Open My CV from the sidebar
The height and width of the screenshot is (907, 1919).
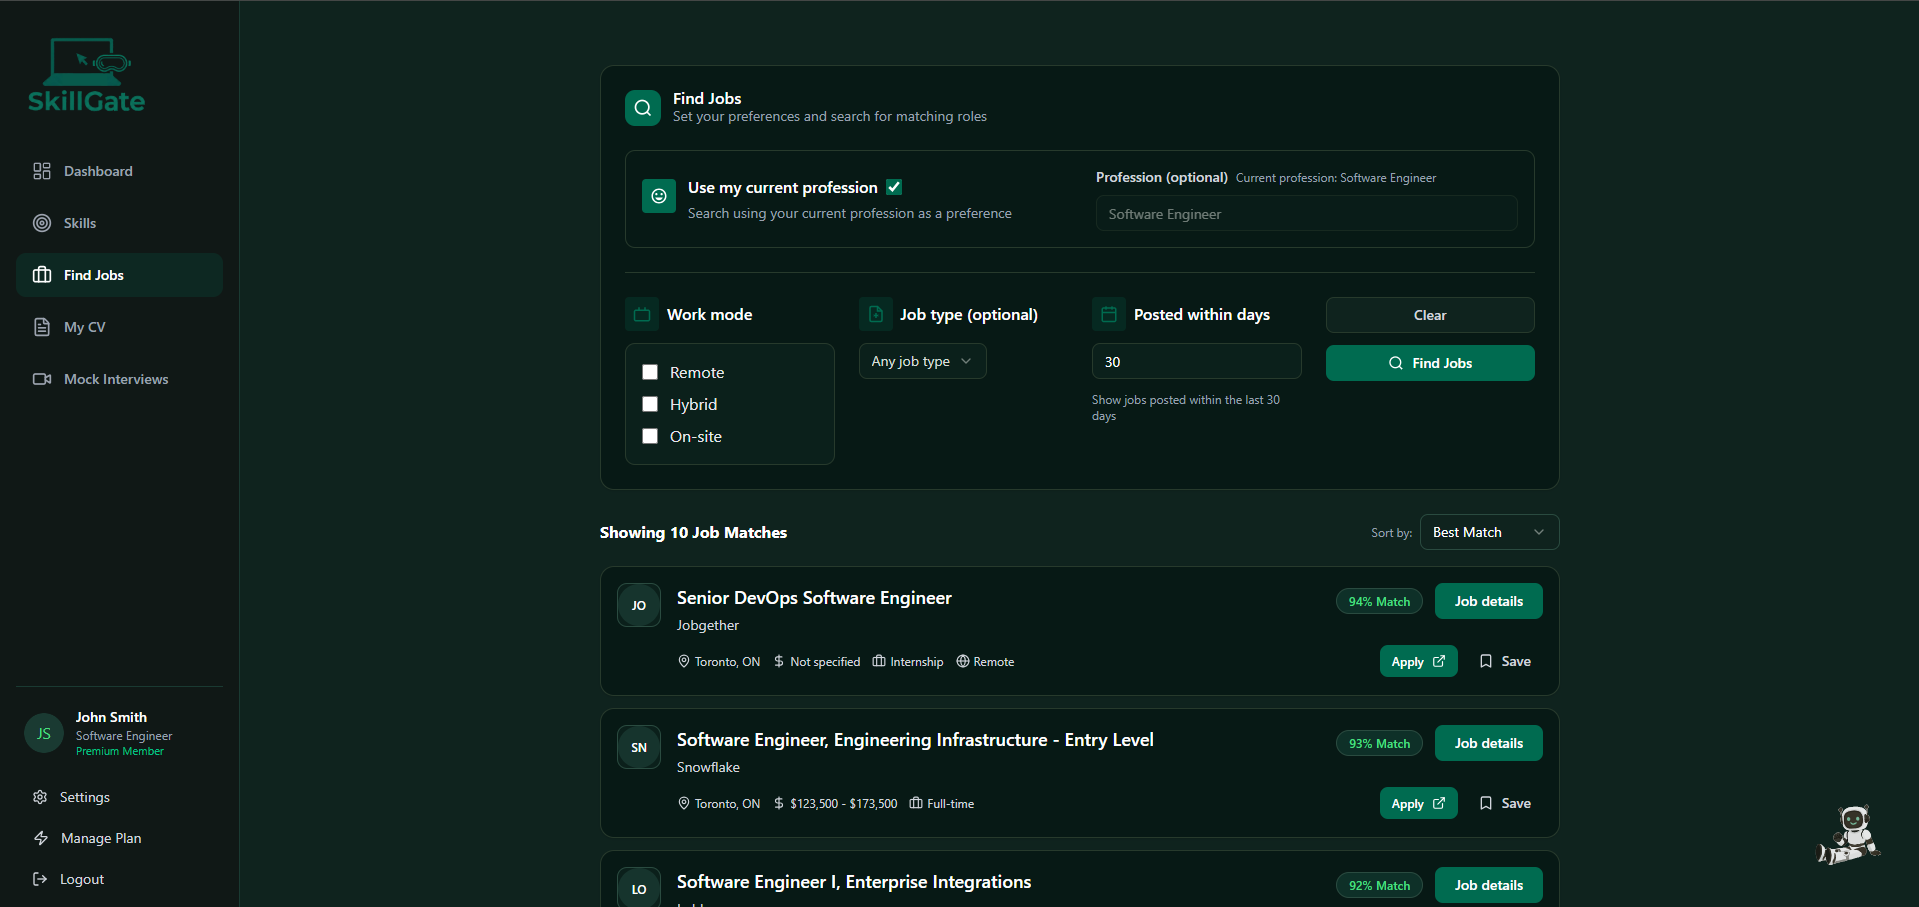(119, 327)
